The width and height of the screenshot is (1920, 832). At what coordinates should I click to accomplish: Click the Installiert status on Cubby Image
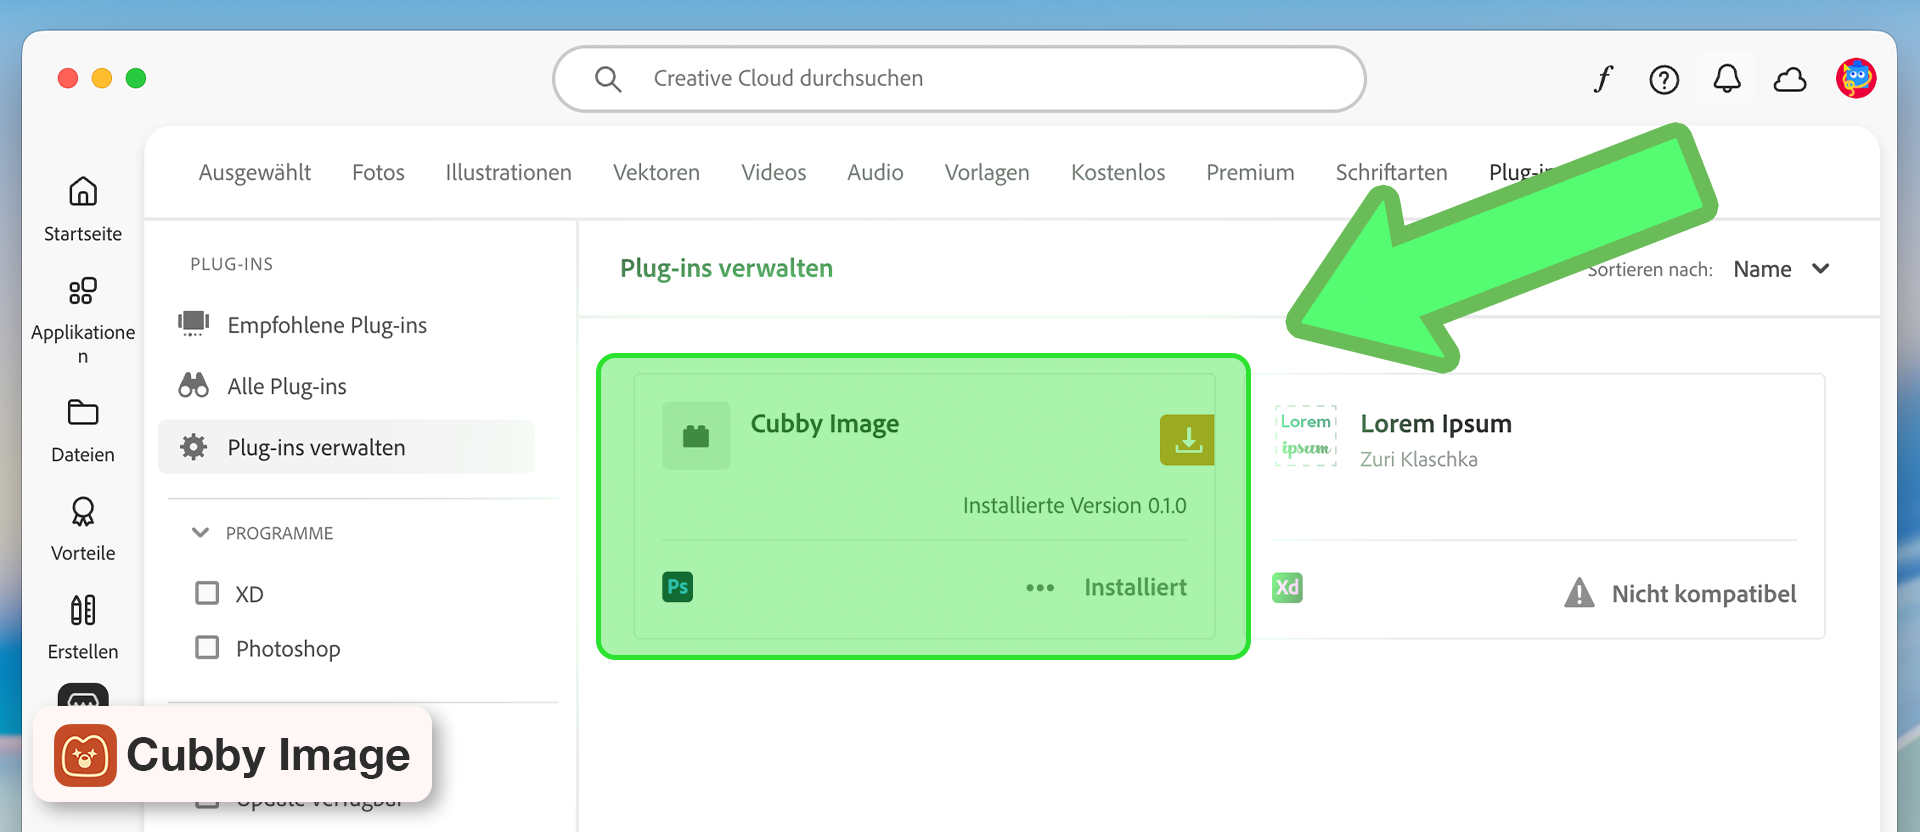click(1135, 587)
